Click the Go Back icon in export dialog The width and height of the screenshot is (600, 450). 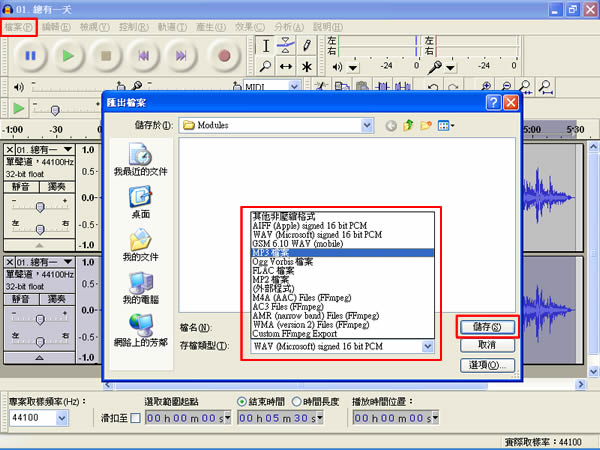[391, 126]
